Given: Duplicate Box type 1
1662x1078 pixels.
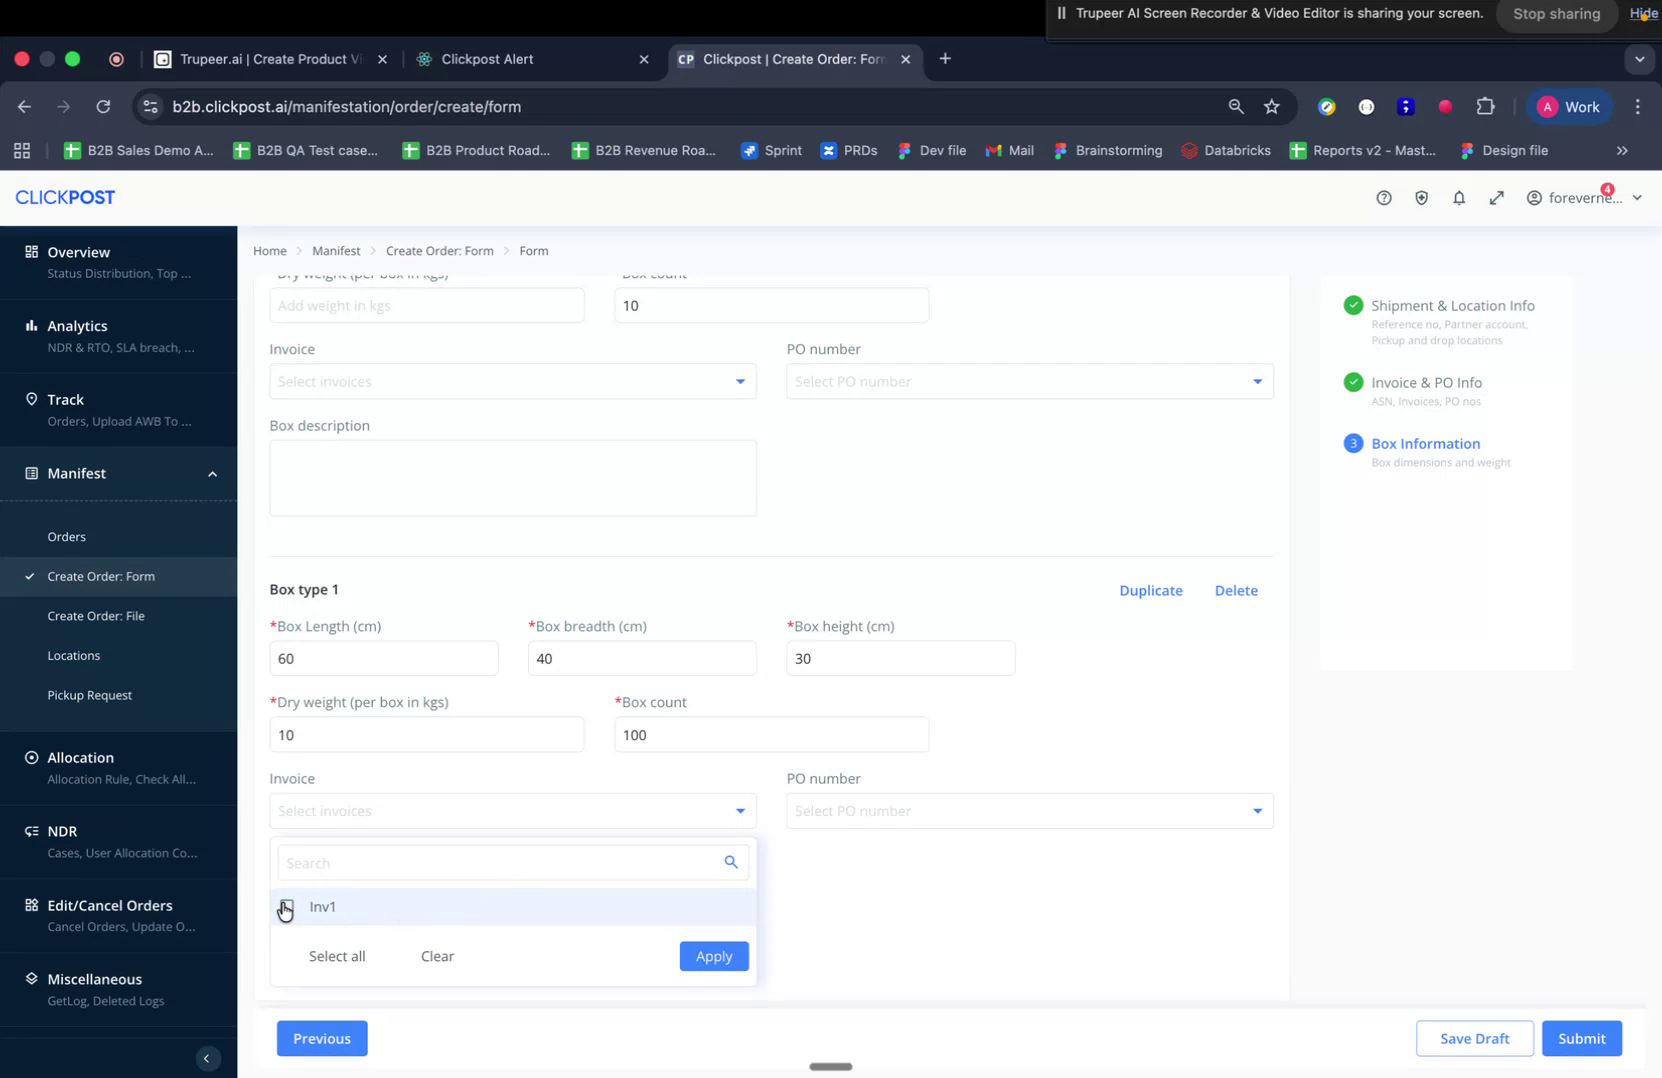Looking at the screenshot, I should pyautogui.click(x=1150, y=590).
